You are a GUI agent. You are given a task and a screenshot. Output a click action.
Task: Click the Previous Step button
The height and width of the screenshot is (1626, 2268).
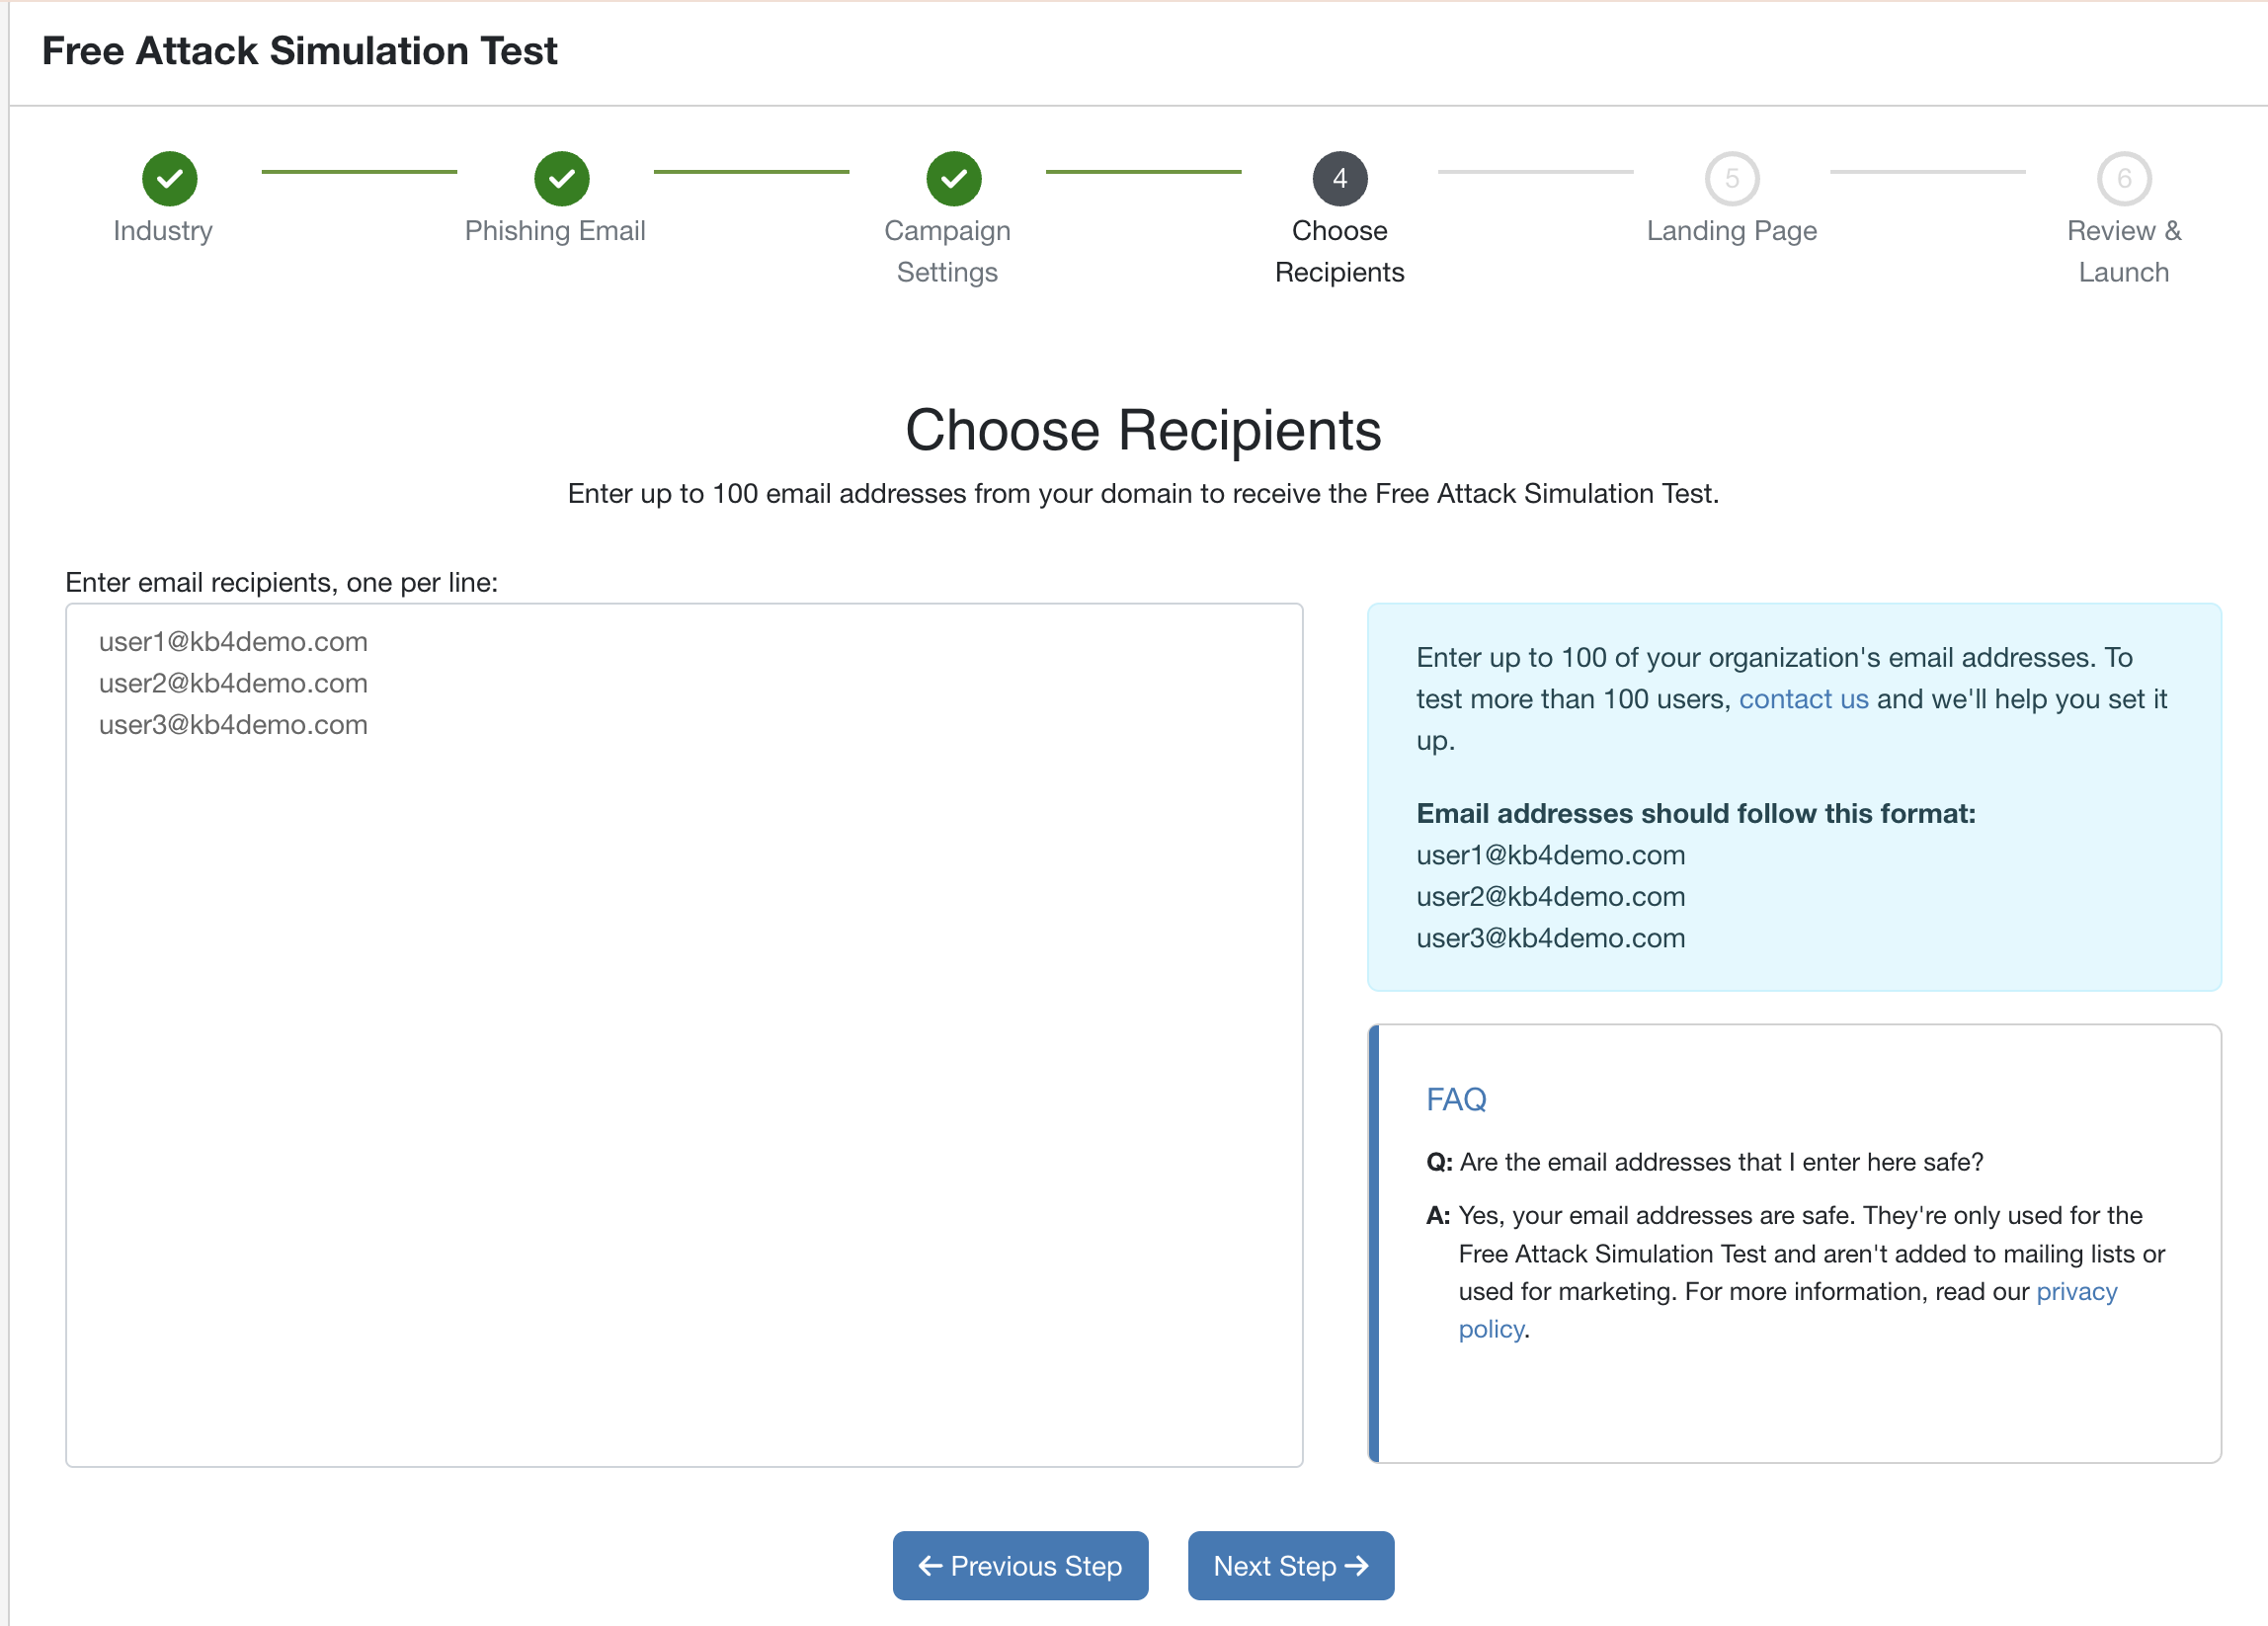(1020, 1565)
